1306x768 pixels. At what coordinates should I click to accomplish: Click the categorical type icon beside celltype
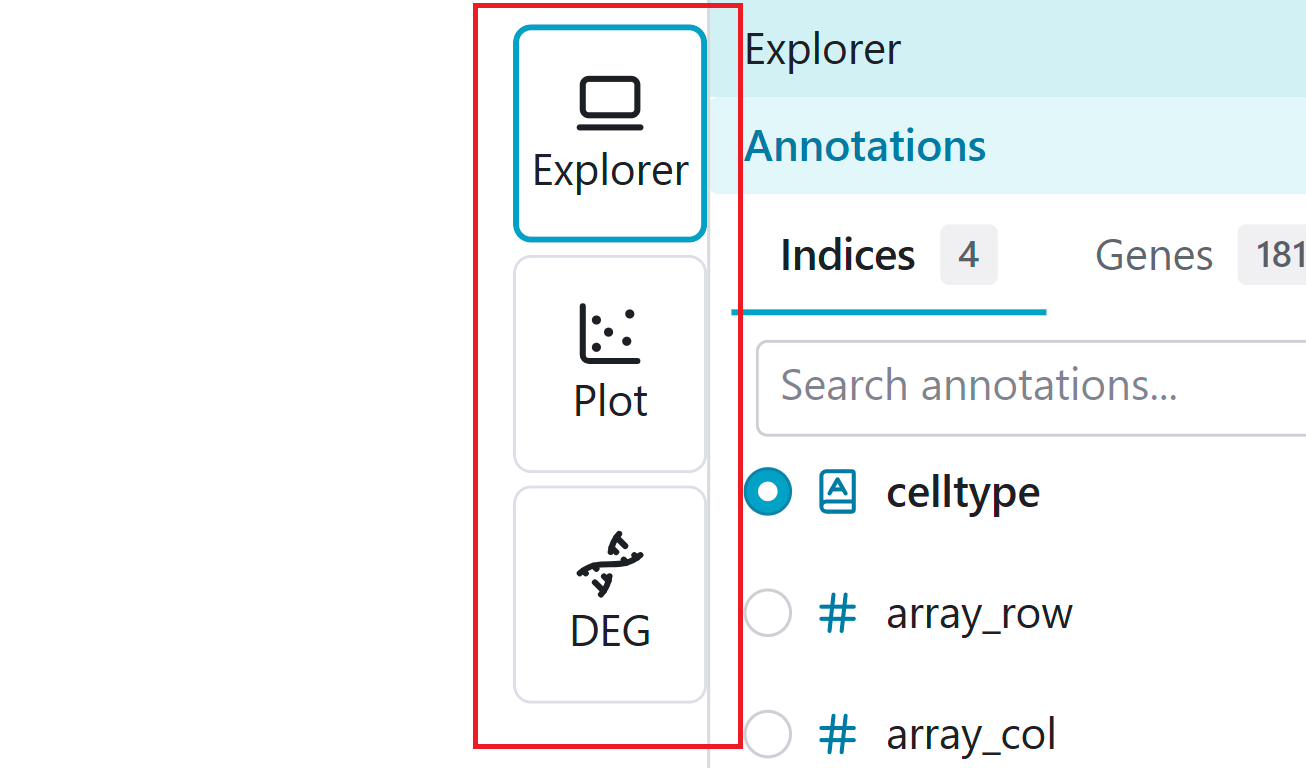[x=837, y=491]
